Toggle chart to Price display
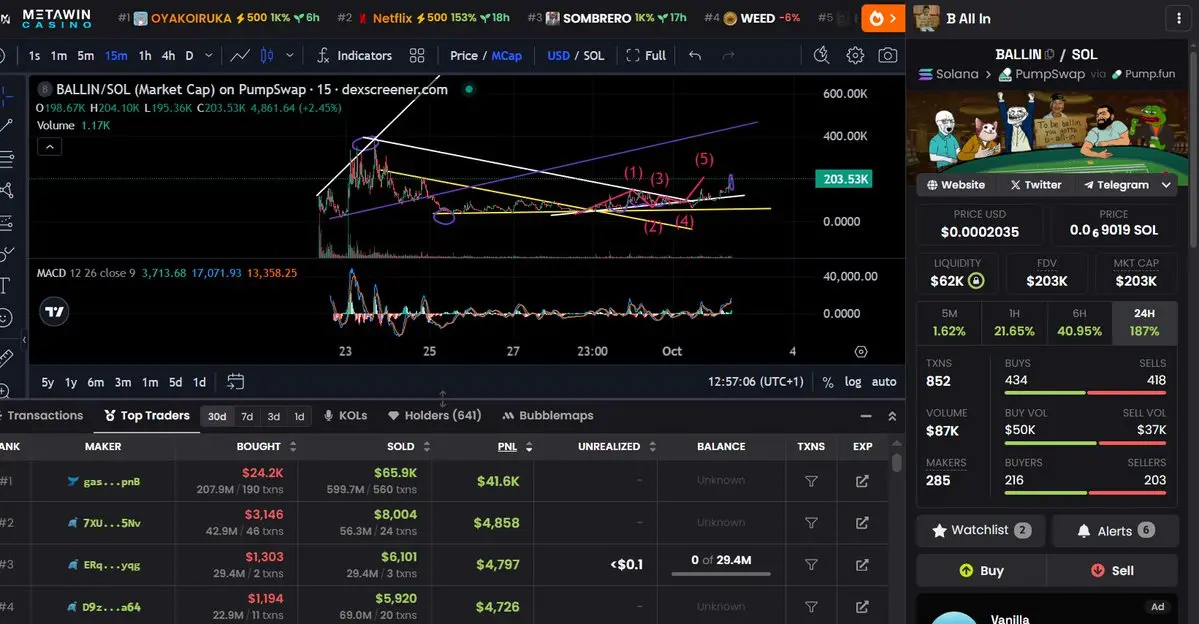 463,56
